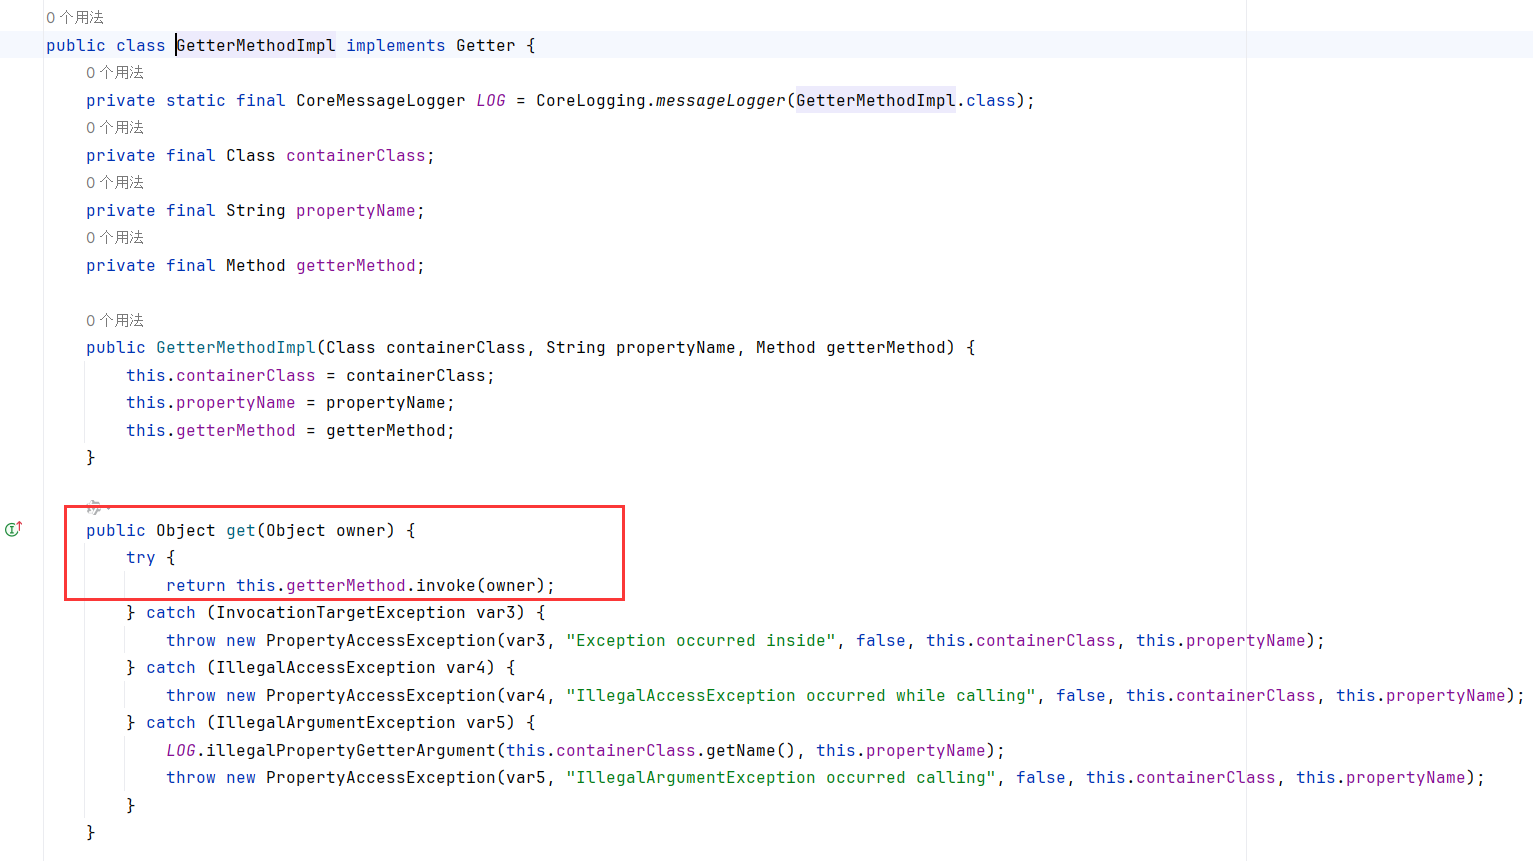
Task: Open usages hint above the class declaration
Action: tap(75, 18)
